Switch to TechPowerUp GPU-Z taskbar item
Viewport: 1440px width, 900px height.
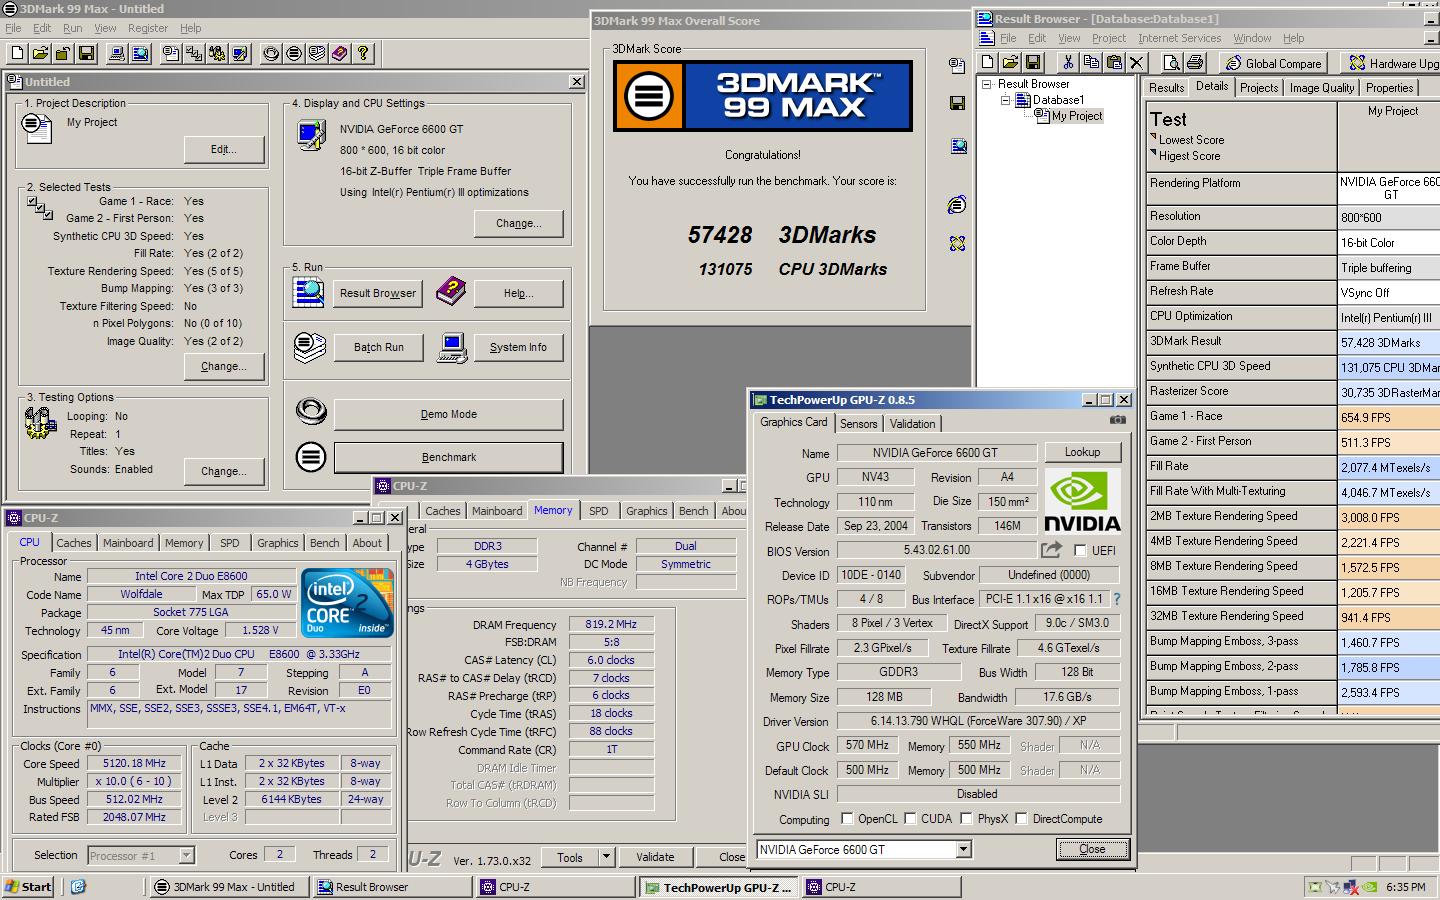click(719, 887)
